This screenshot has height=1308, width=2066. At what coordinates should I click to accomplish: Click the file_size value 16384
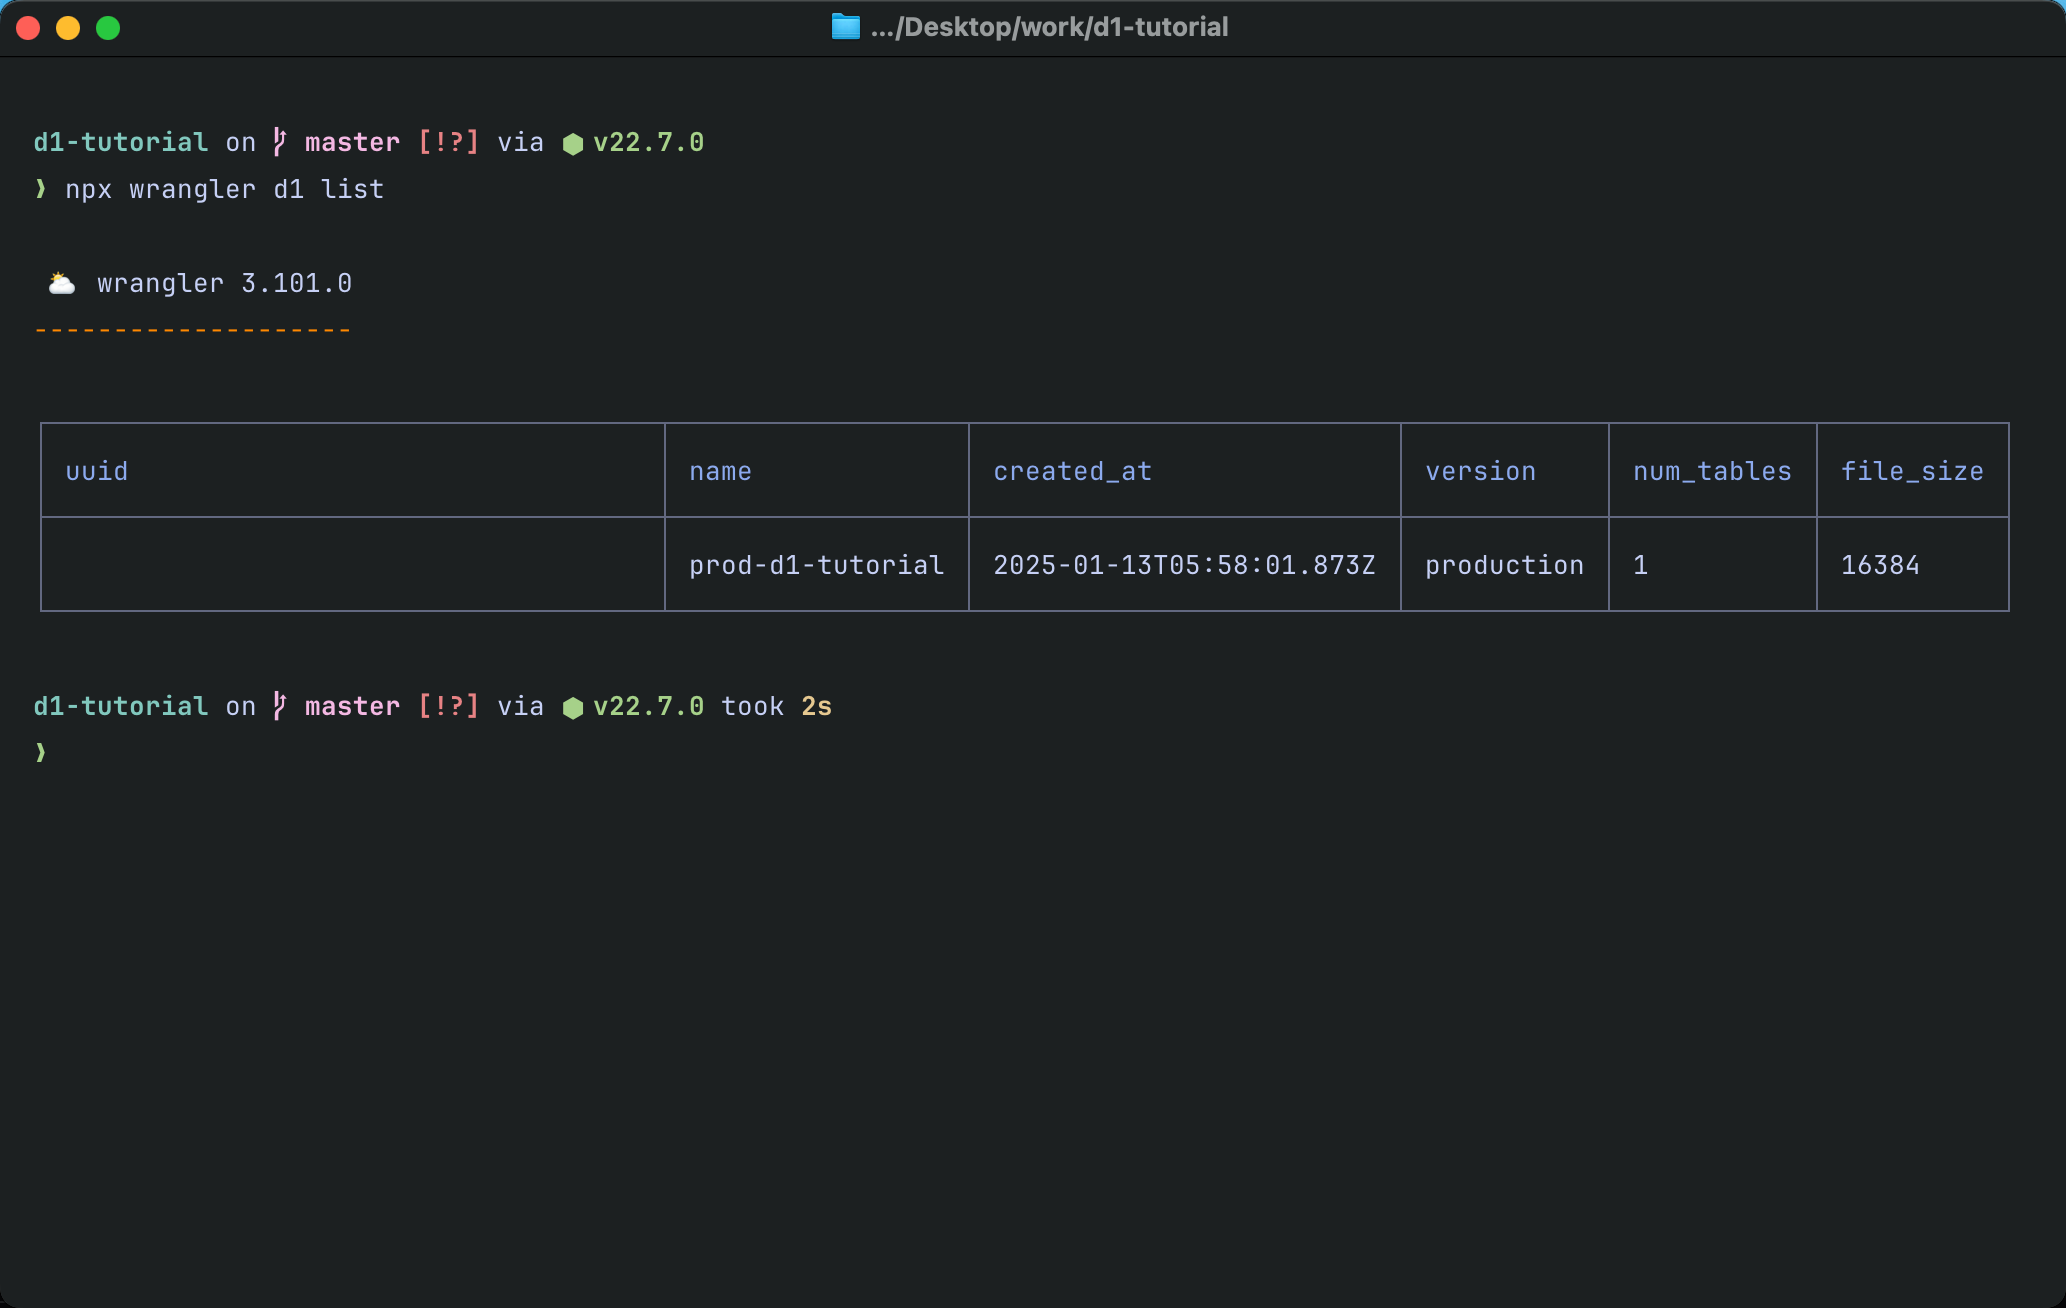point(1880,565)
